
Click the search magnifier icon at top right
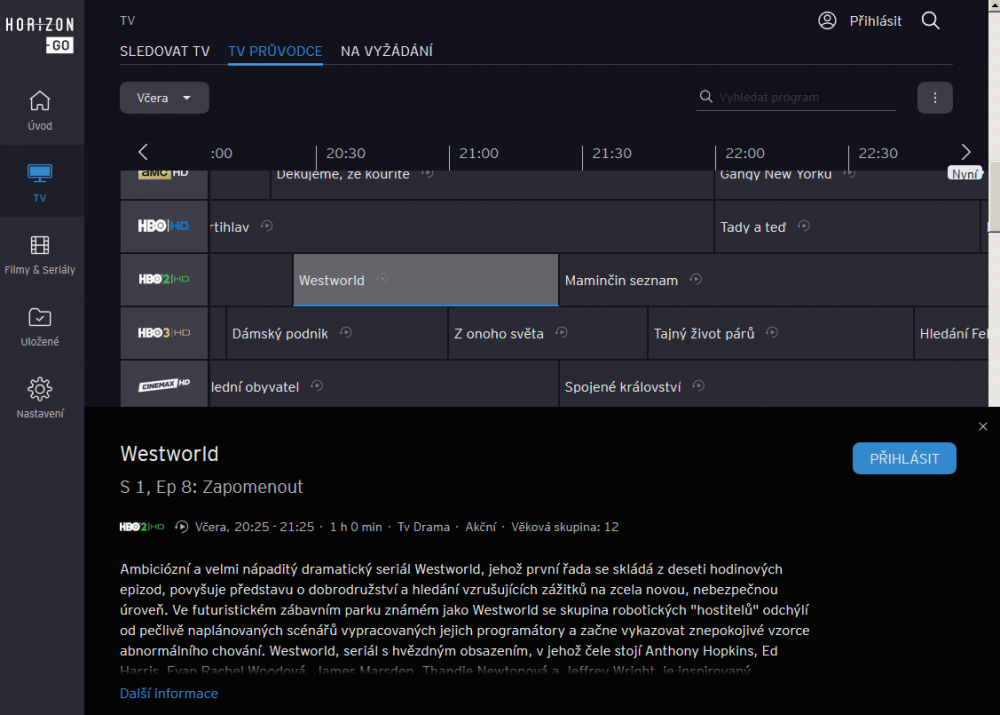pyautogui.click(x=930, y=20)
